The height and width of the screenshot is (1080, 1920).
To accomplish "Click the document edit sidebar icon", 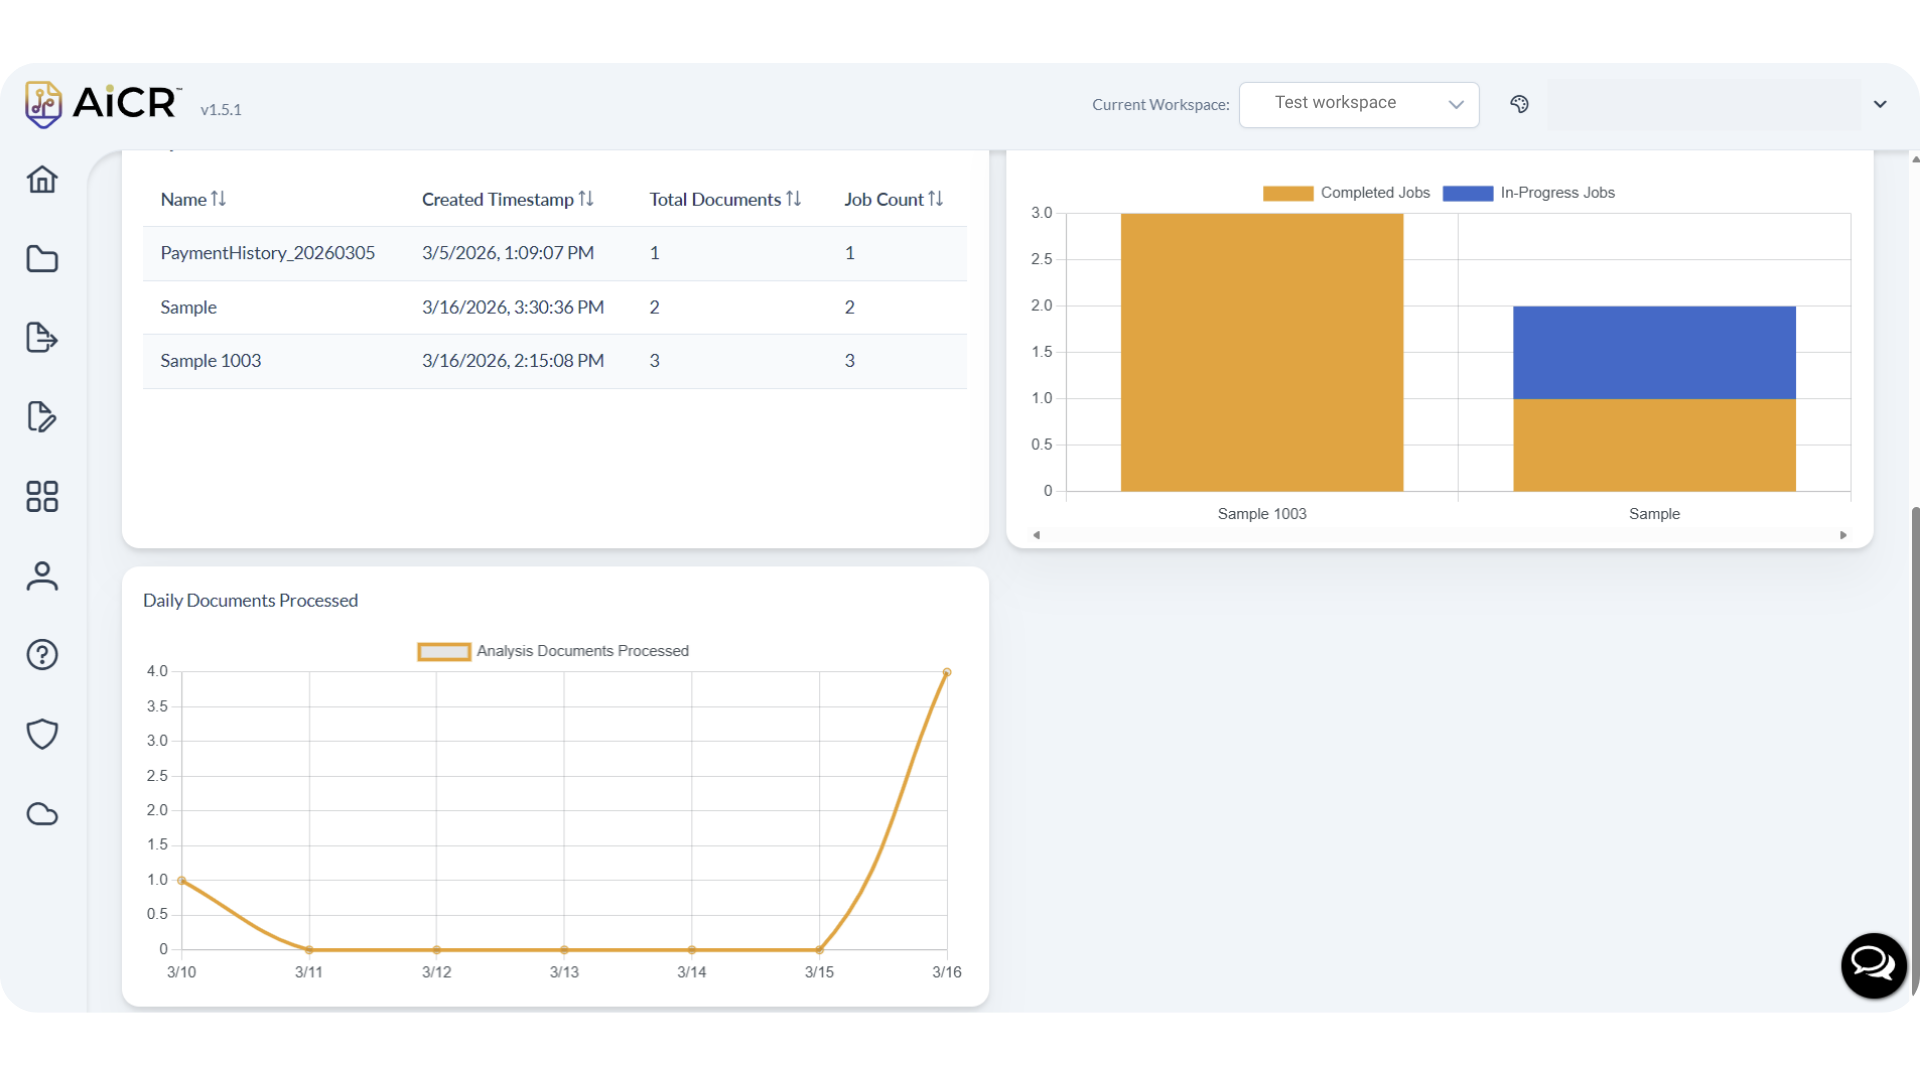I will 42,417.
